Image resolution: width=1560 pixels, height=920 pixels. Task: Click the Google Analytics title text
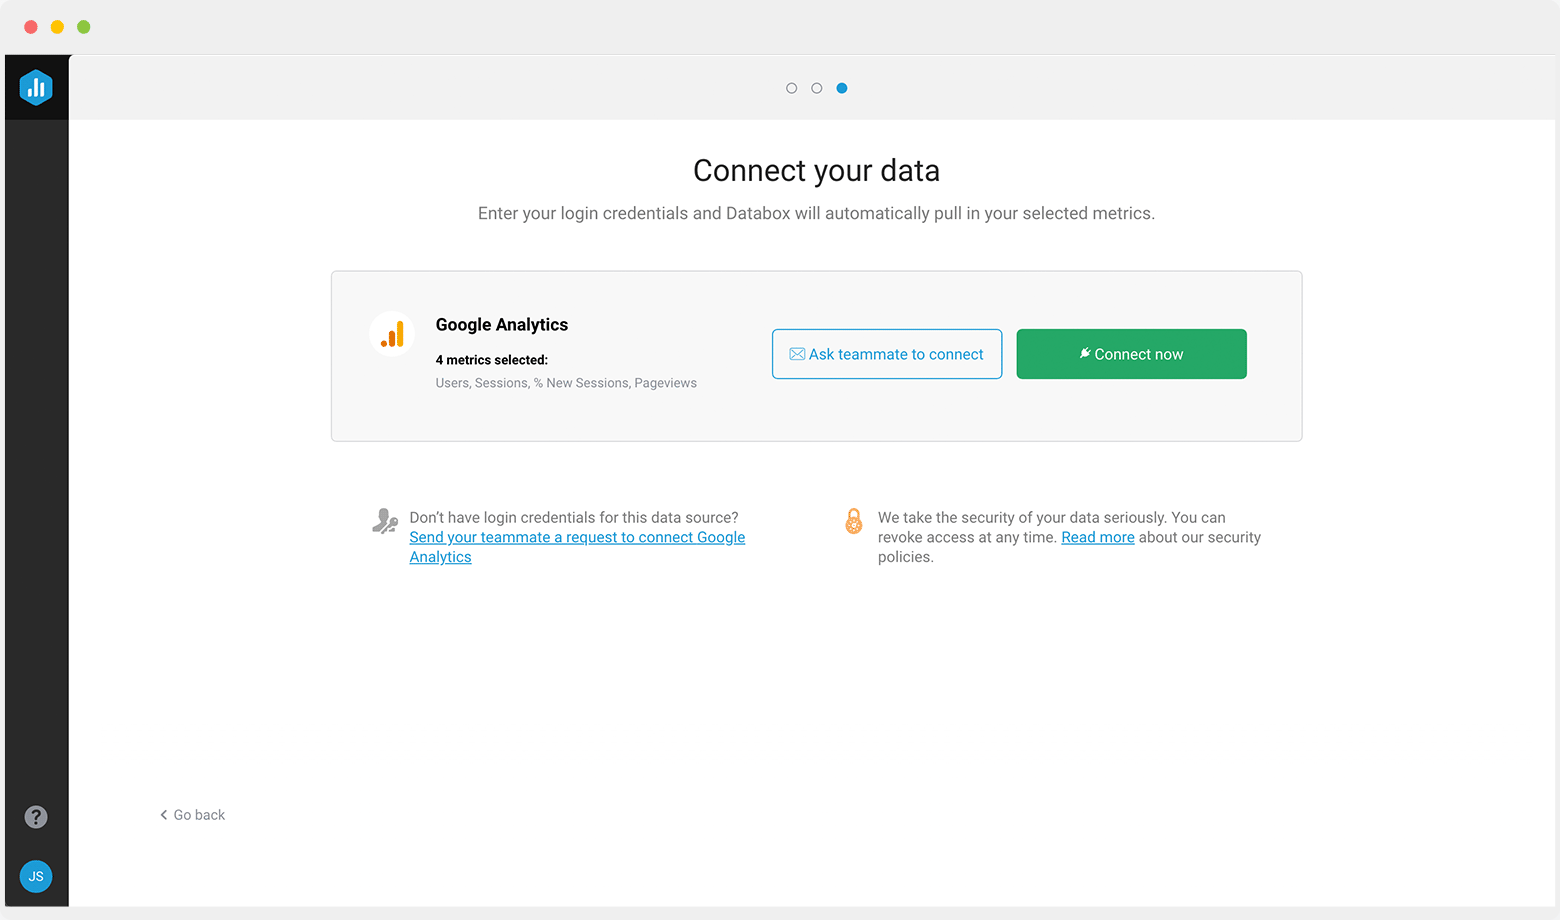[502, 325]
